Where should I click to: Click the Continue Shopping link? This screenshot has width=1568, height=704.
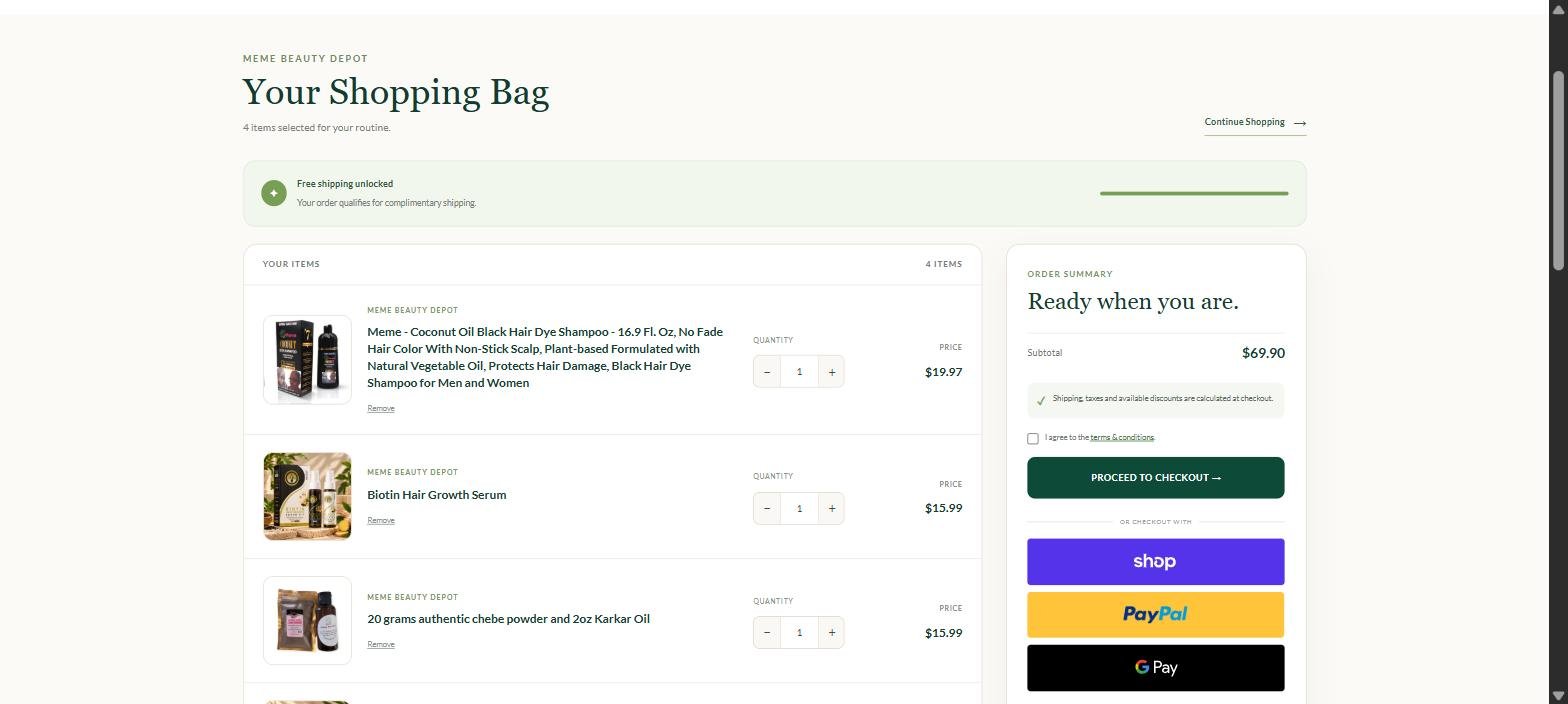click(x=1255, y=122)
